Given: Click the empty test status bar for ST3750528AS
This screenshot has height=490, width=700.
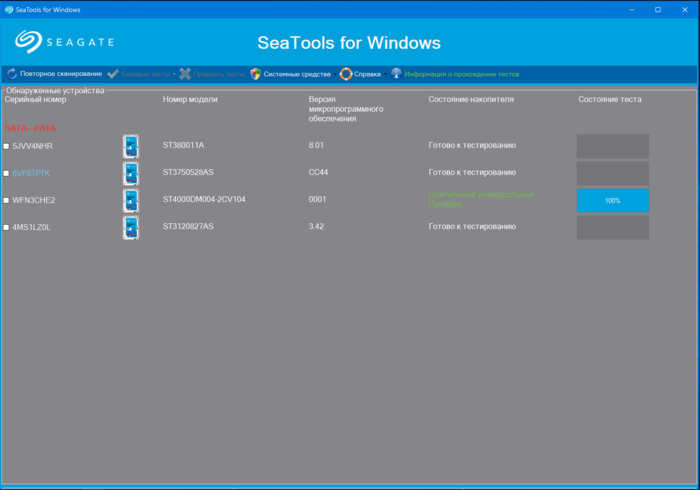Looking at the screenshot, I should [612, 174].
